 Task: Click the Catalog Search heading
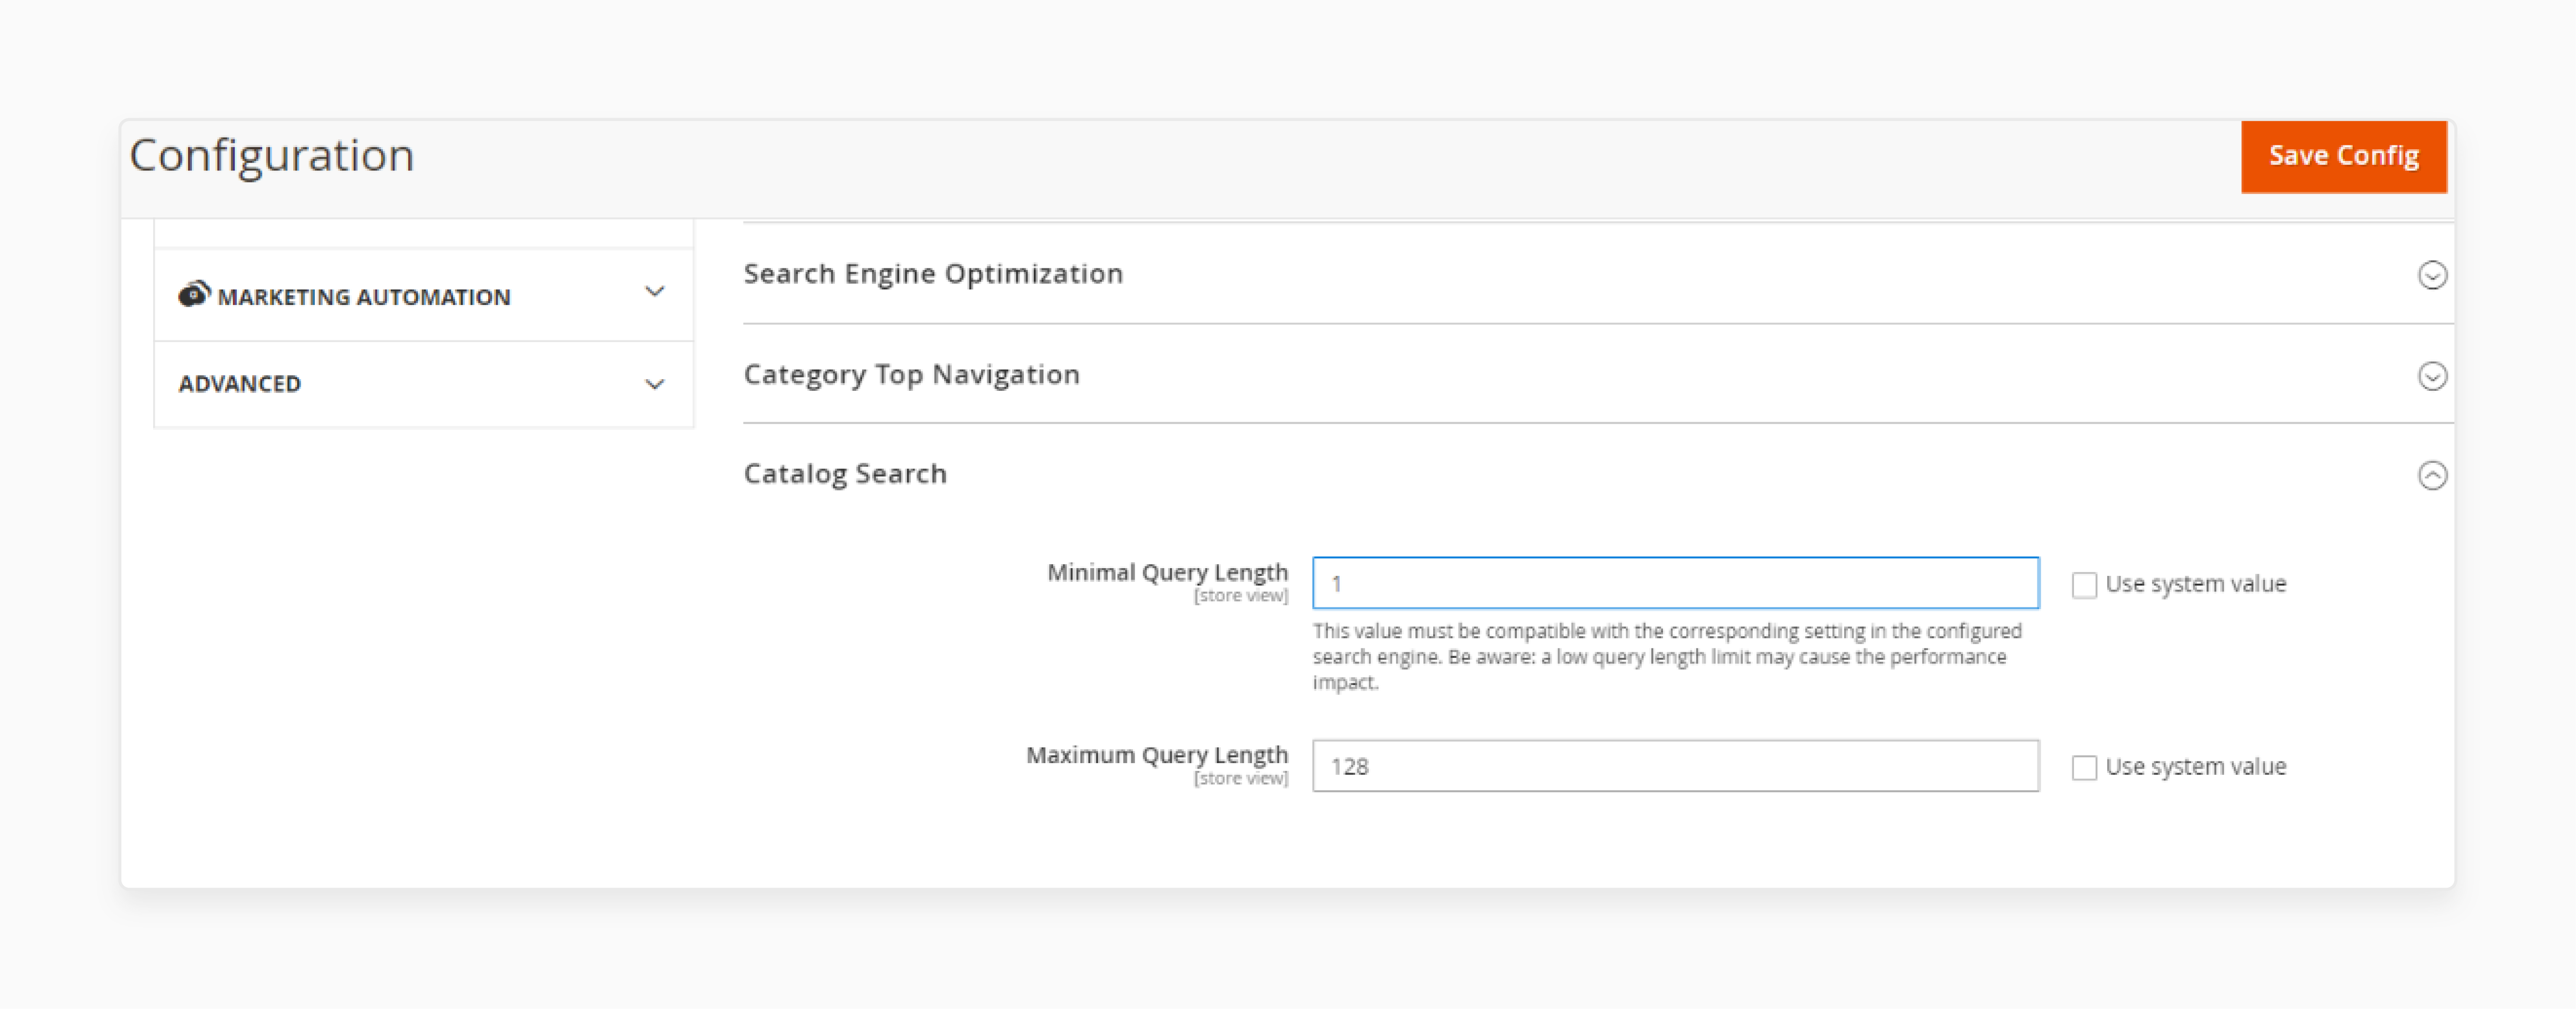845,474
